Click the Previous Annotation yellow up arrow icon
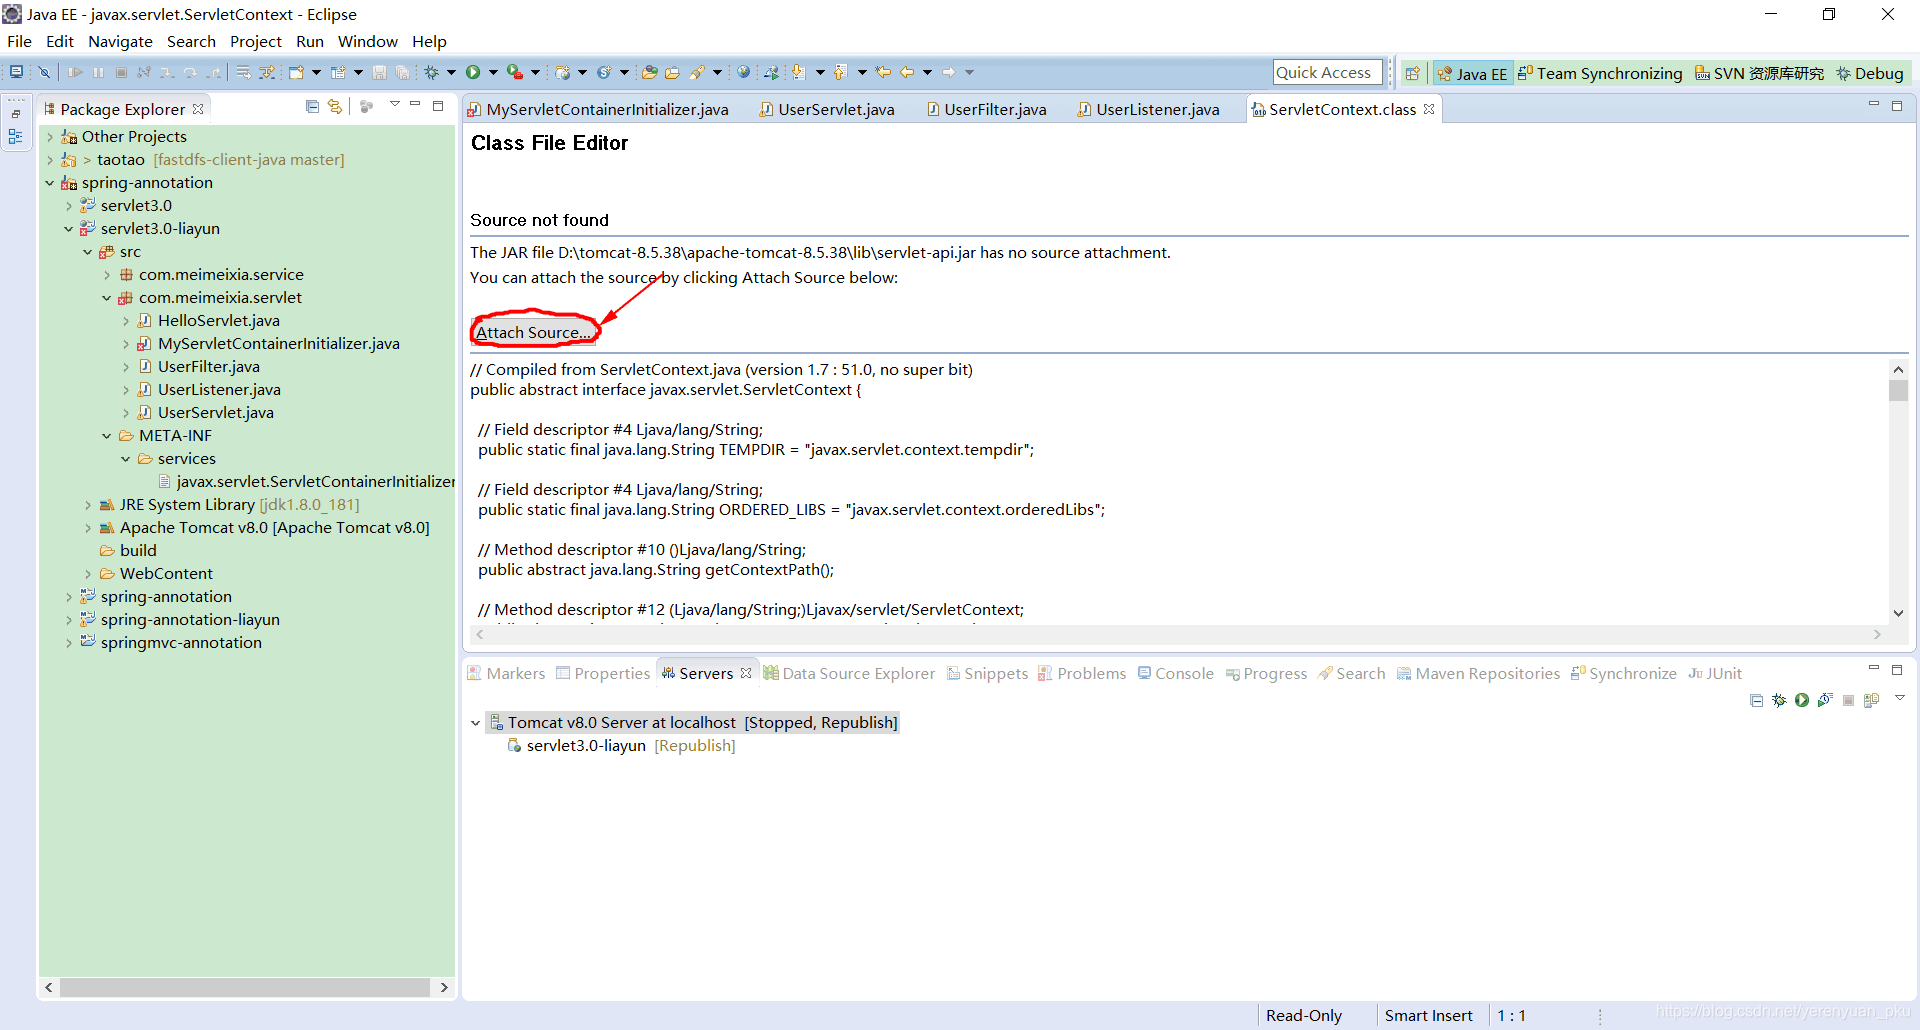 pos(841,72)
